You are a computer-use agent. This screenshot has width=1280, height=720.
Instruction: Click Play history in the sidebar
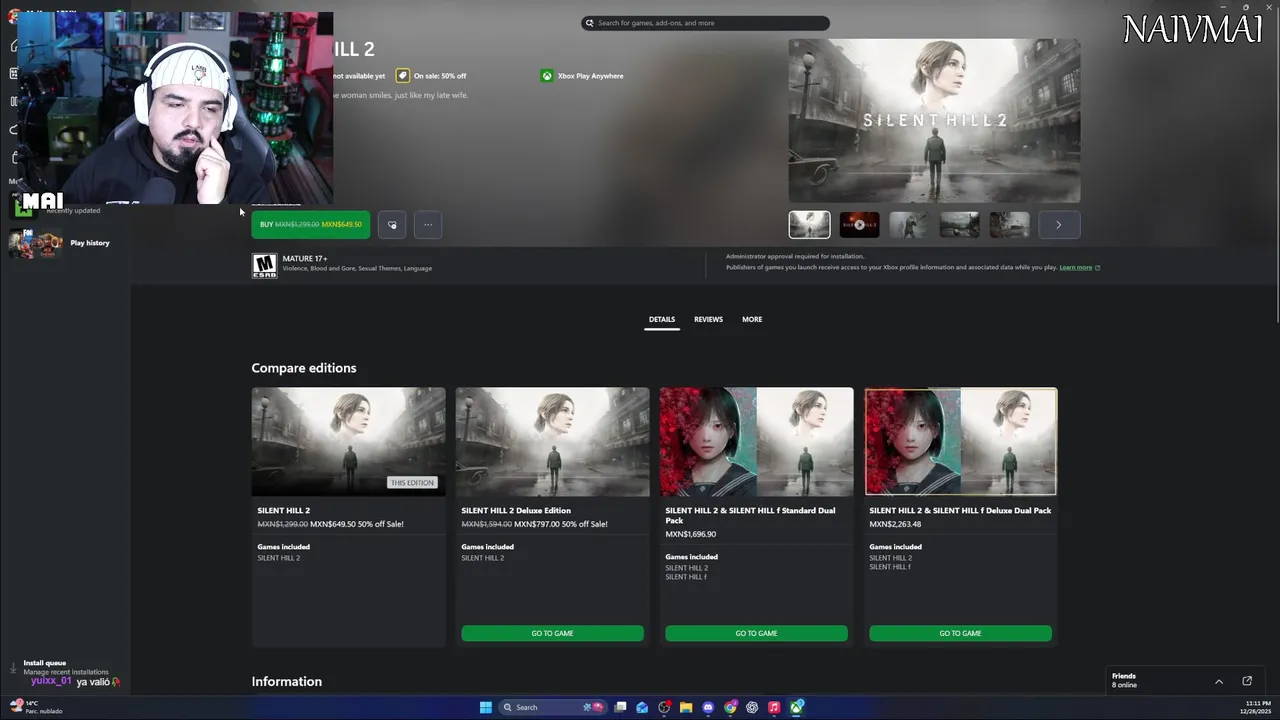[90, 243]
